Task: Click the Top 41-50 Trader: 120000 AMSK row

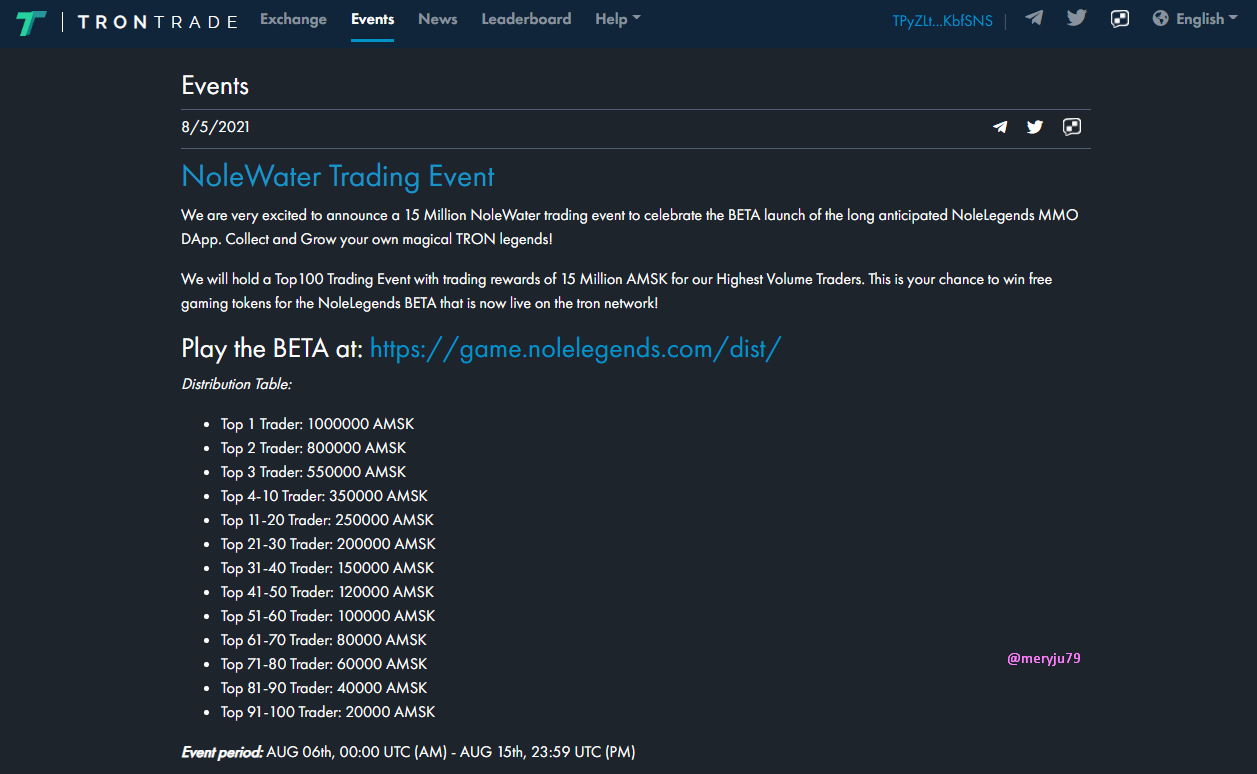Action: (x=327, y=592)
